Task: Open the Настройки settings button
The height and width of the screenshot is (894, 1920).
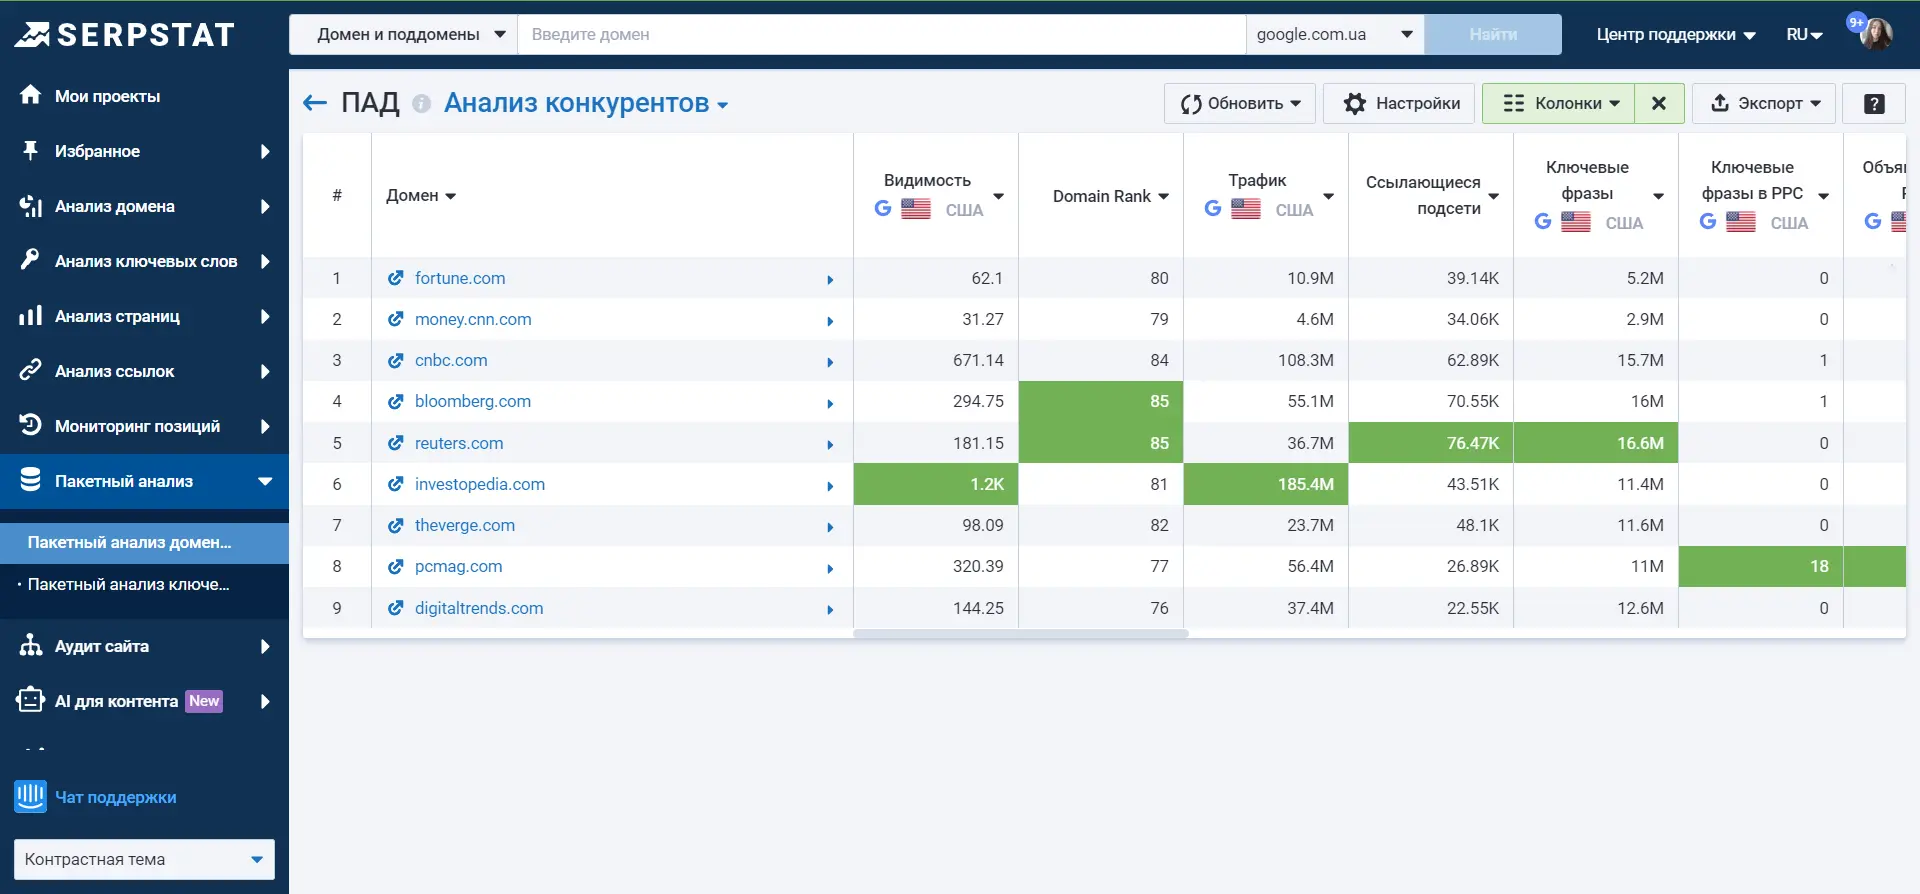Action: click(1399, 103)
